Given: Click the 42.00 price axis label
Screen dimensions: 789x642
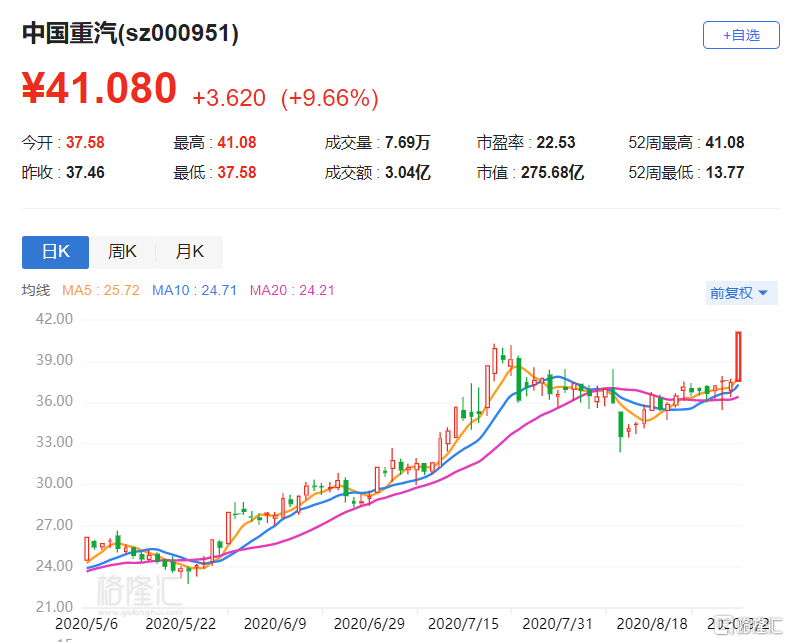Looking at the screenshot, I should click(x=54, y=319).
